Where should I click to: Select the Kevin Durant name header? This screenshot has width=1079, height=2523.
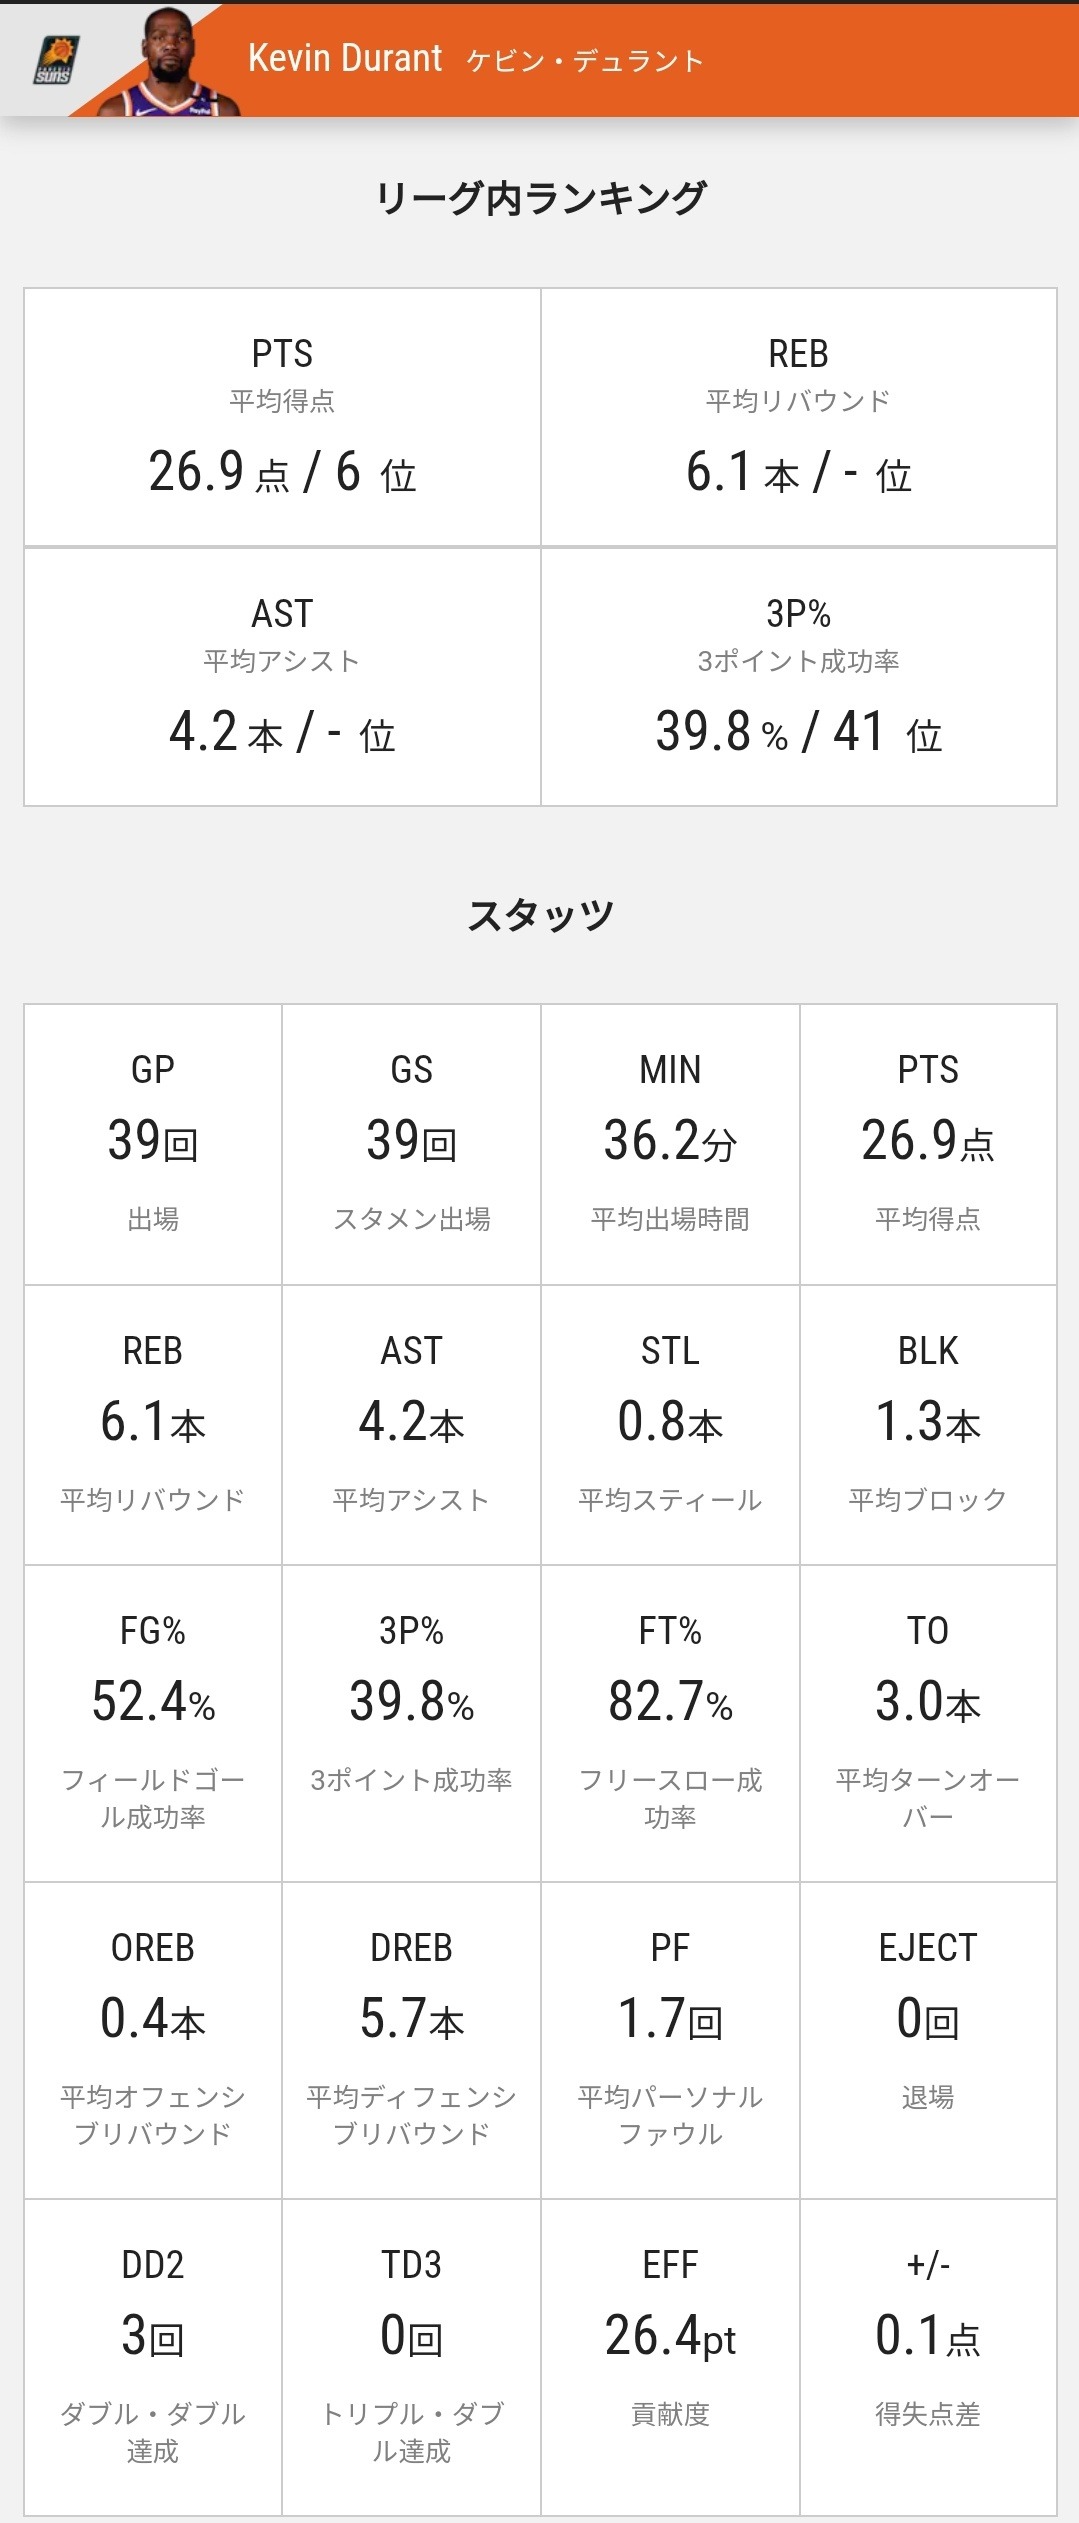tap(476, 59)
